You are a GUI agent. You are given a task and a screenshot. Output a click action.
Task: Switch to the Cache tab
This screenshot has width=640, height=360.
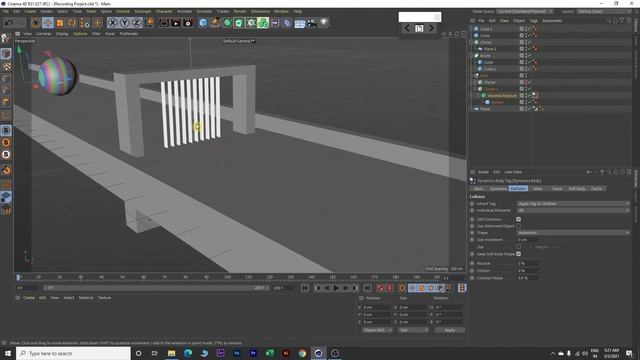pos(596,189)
